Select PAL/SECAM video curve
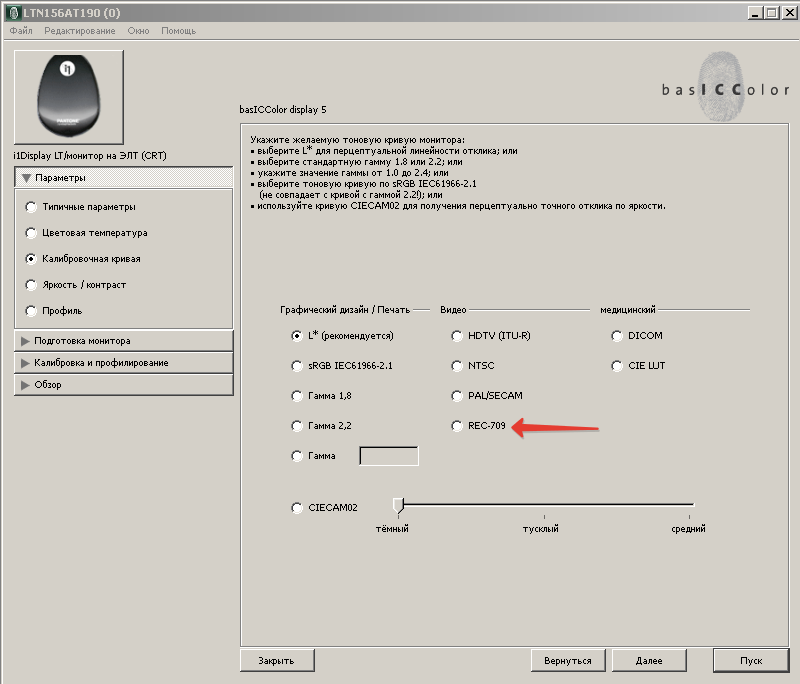 [x=457, y=396]
